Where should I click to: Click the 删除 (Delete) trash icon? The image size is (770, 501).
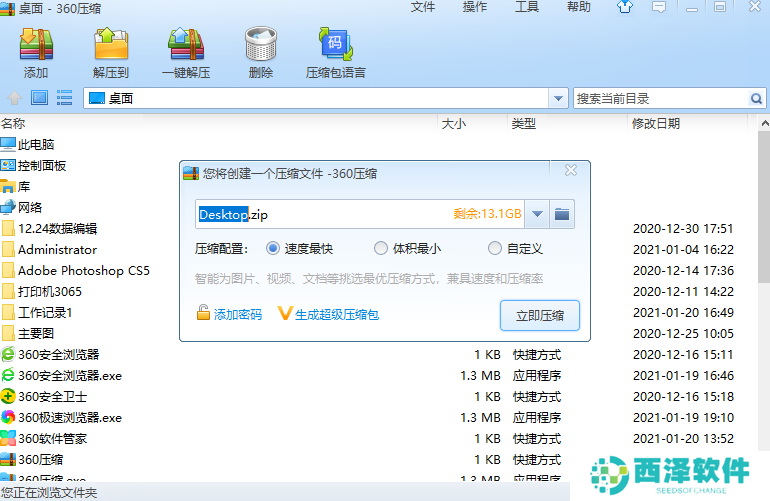click(260, 52)
